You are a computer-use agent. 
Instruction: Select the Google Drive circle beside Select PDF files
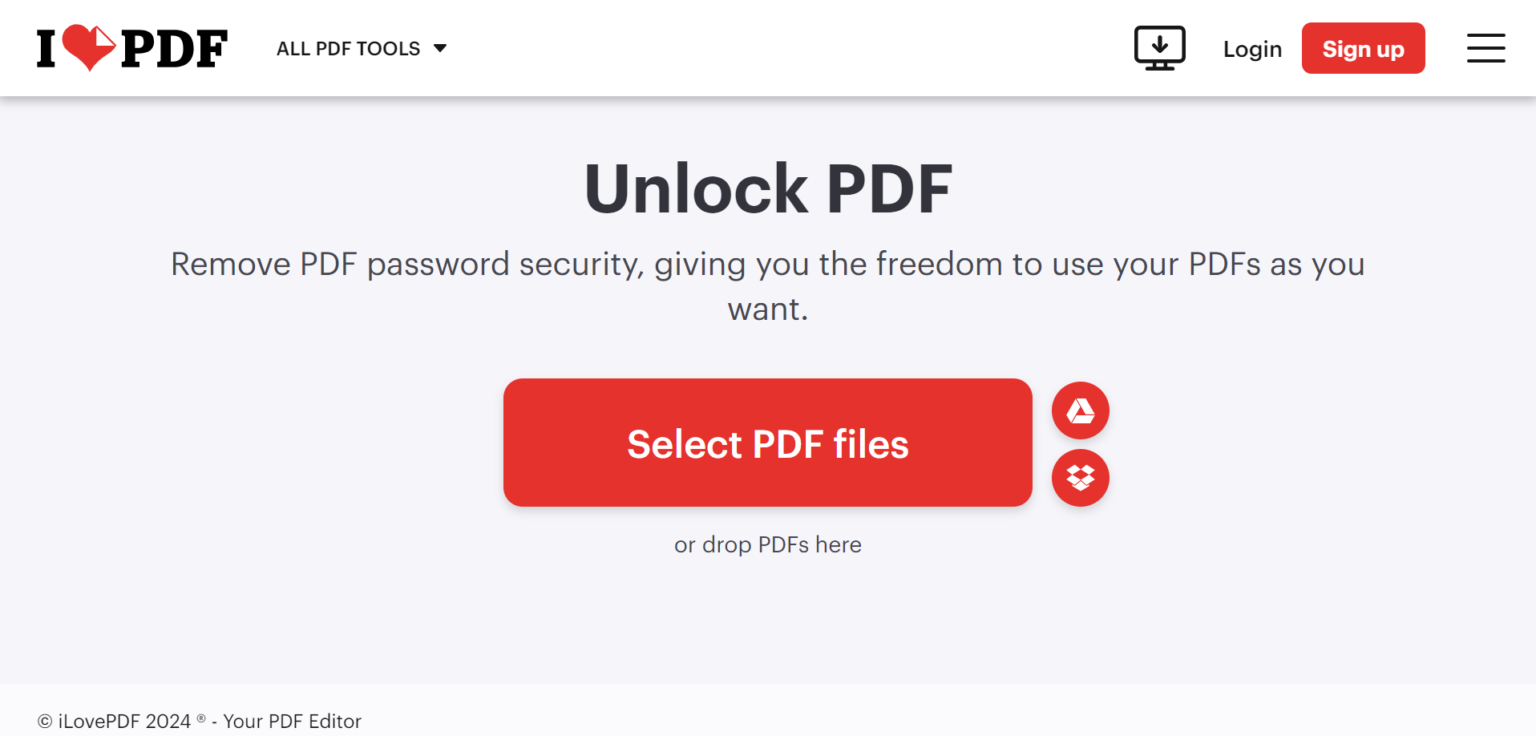[1080, 410]
